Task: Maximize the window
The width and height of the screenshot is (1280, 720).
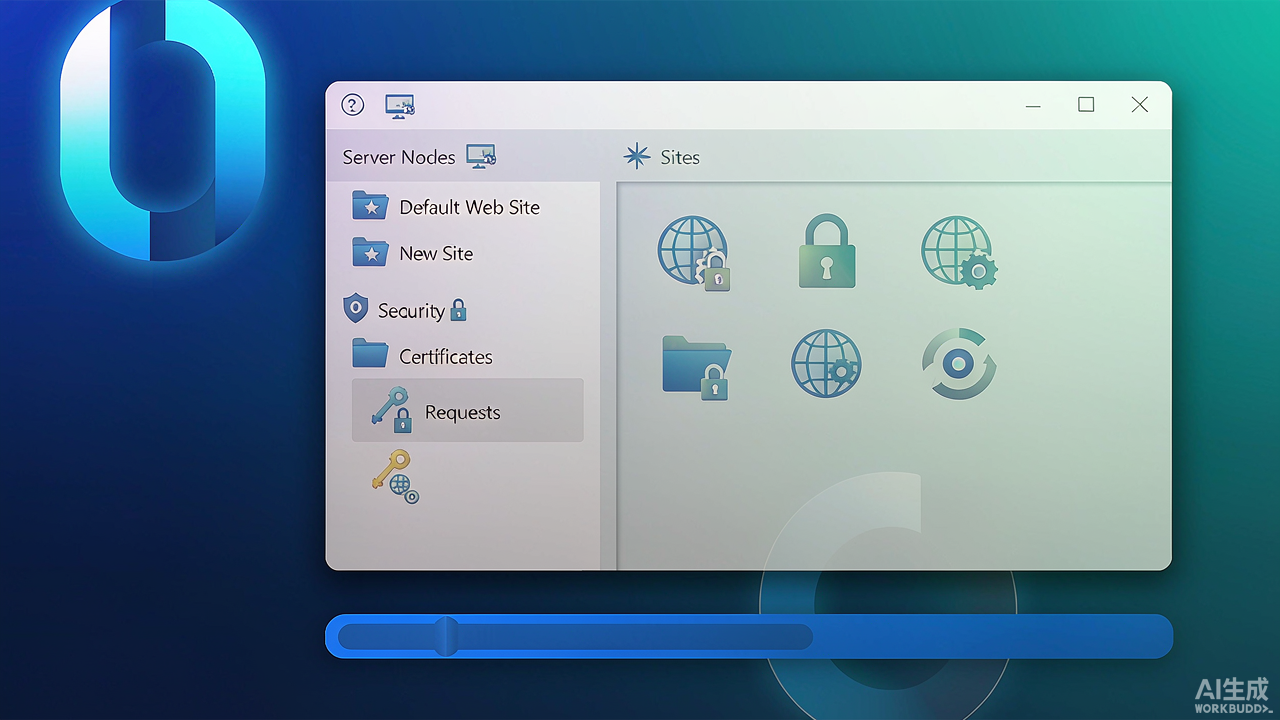Action: tap(1086, 105)
